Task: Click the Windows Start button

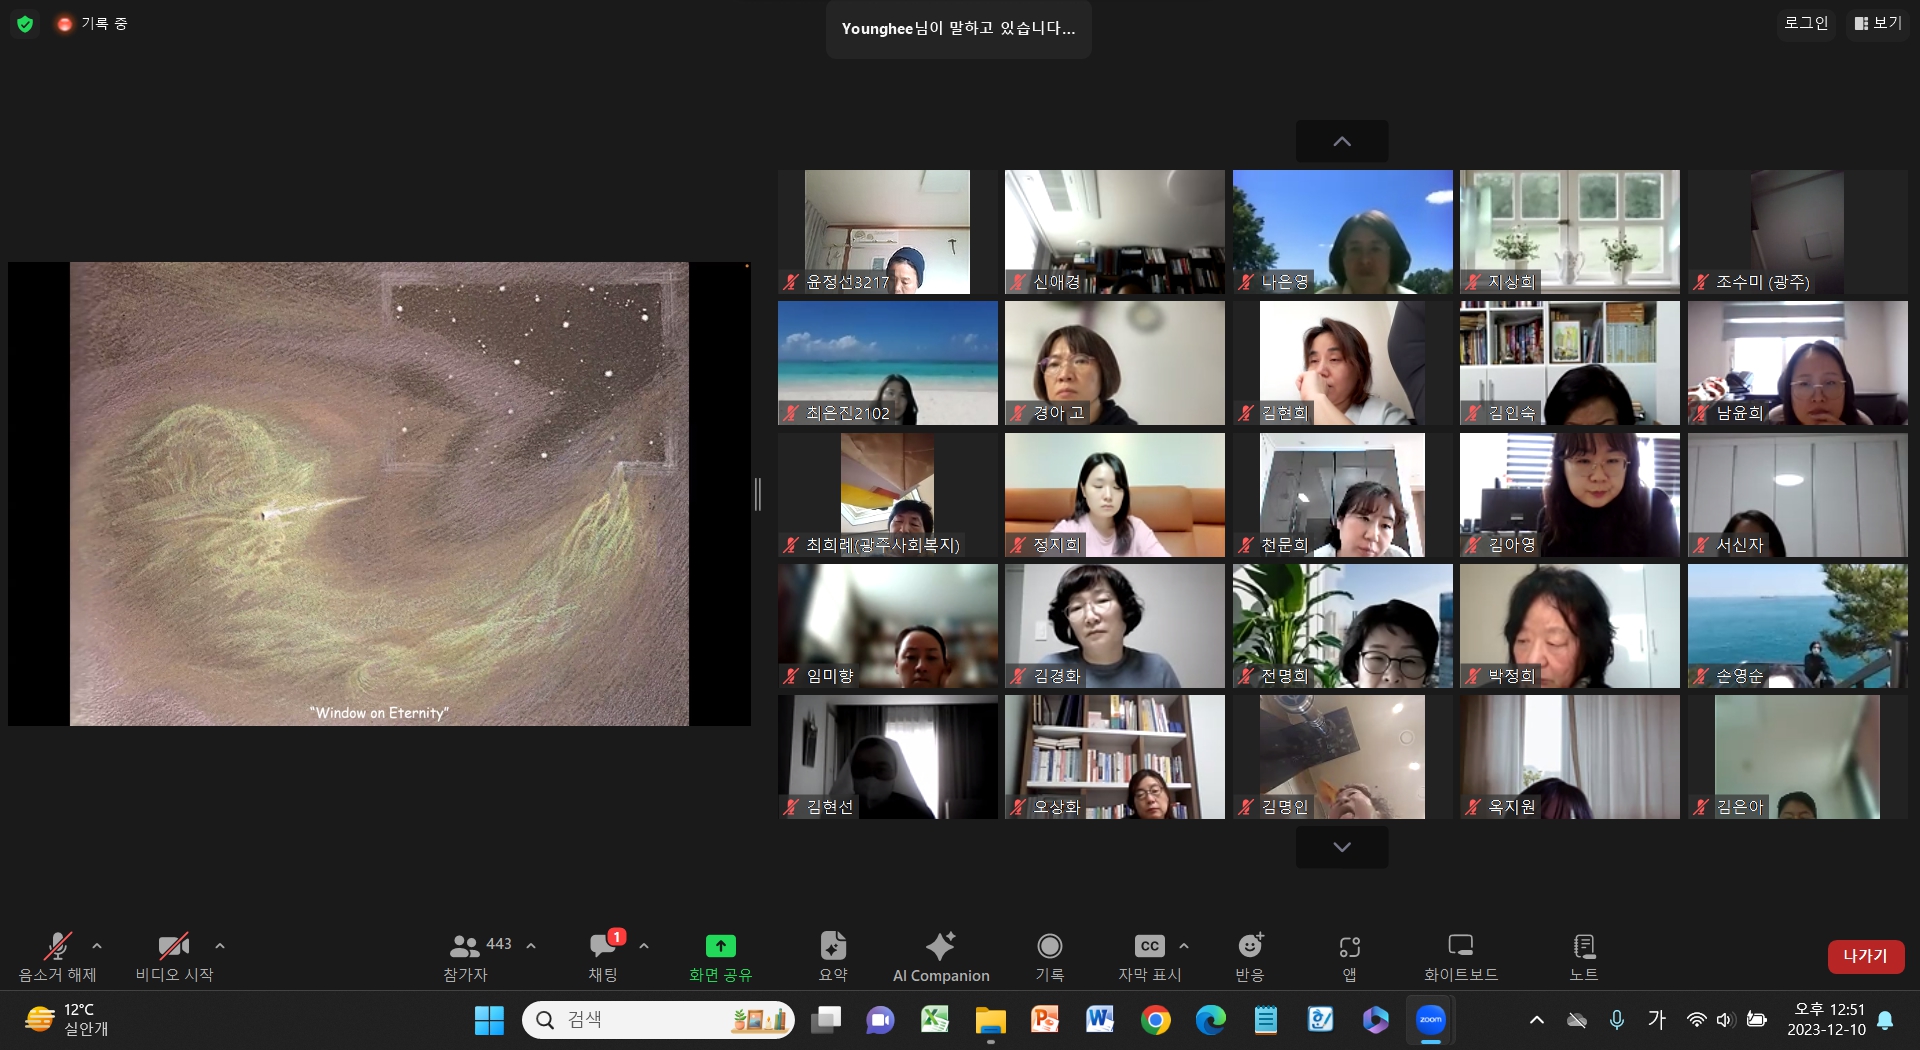Action: click(489, 1020)
